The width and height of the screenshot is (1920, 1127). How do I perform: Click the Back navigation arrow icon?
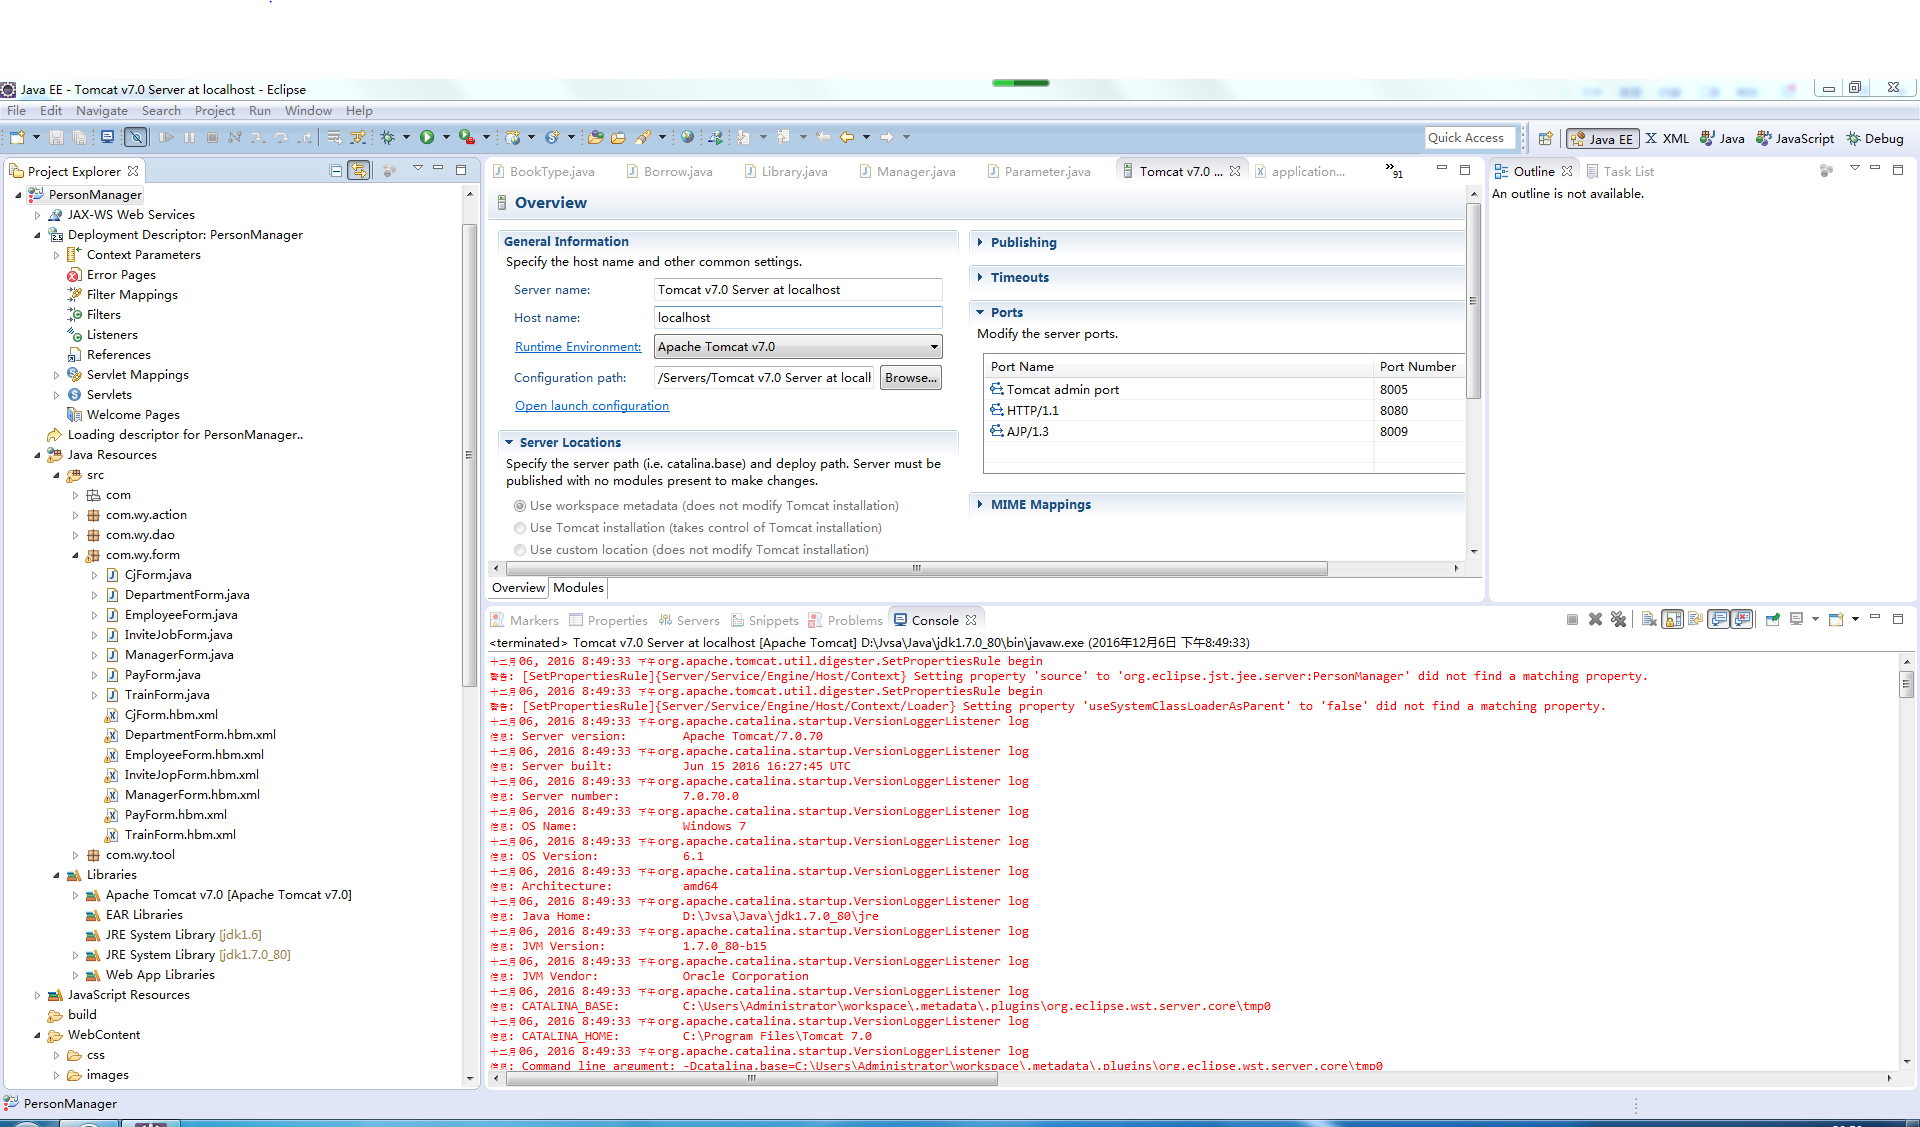(847, 138)
